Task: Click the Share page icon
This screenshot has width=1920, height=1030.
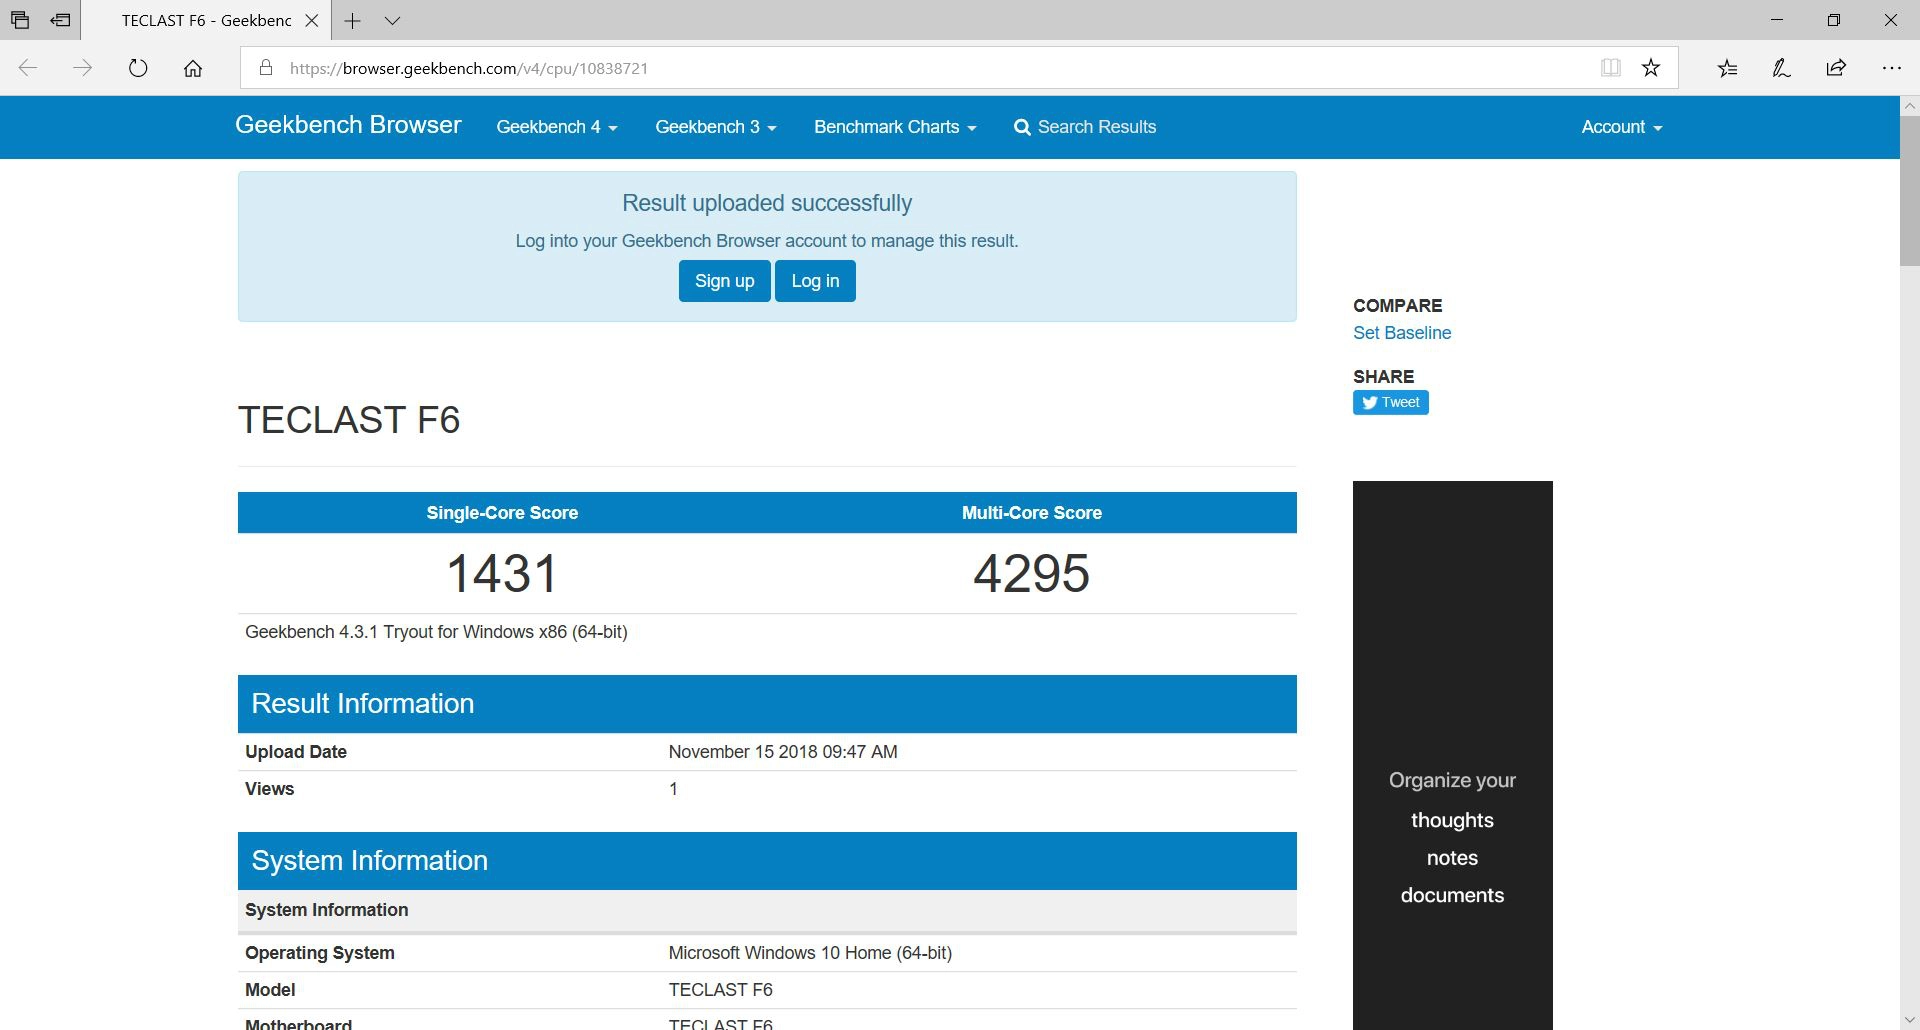Action: click(1836, 68)
